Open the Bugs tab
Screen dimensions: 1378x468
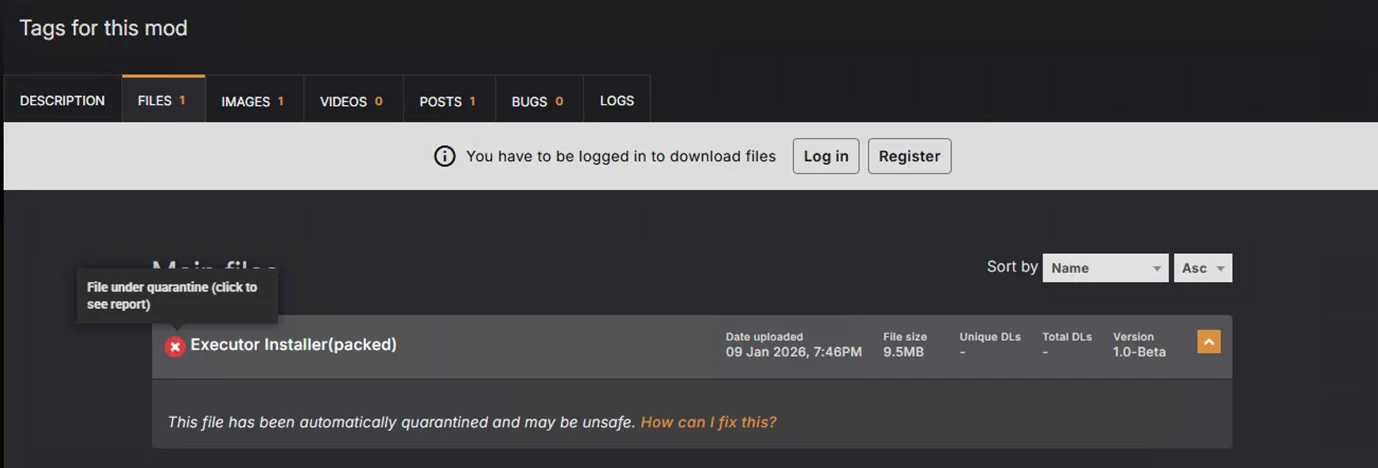pyautogui.click(x=537, y=101)
